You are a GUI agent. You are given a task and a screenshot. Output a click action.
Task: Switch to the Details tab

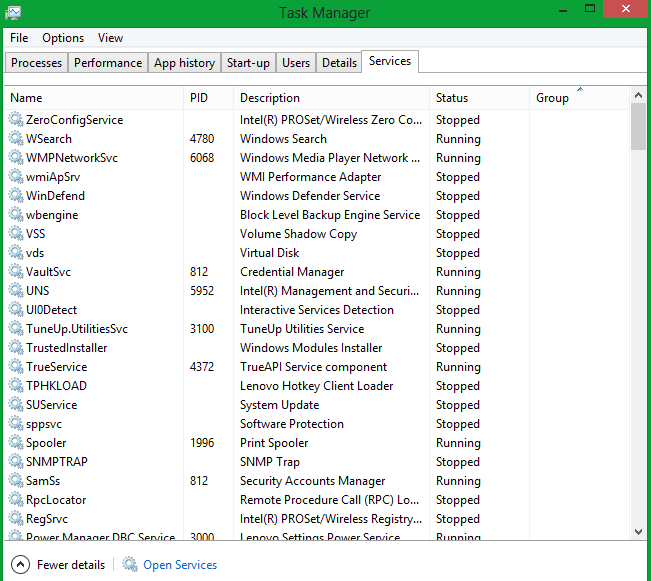coord(339,63)
